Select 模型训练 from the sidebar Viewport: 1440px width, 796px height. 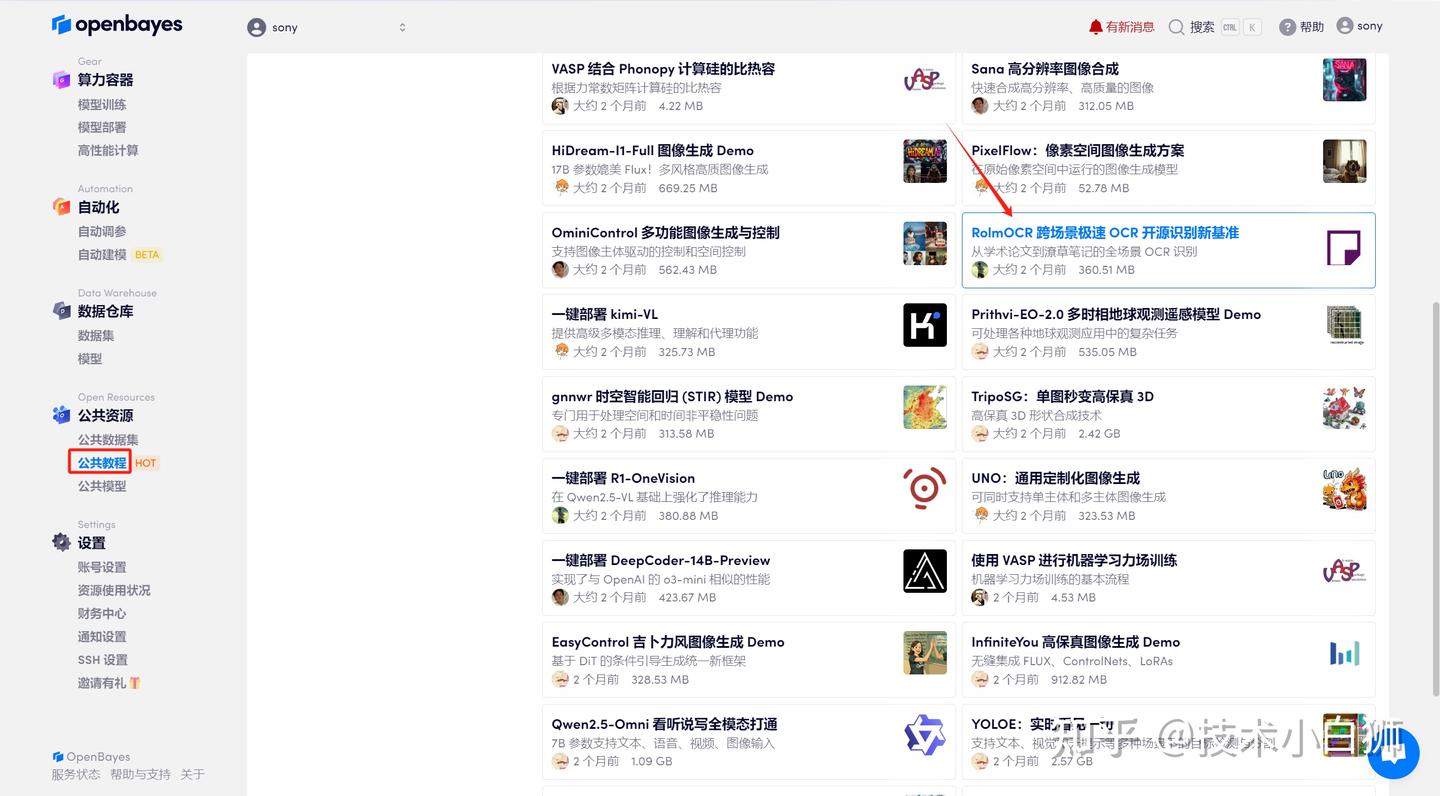point(101,103)
